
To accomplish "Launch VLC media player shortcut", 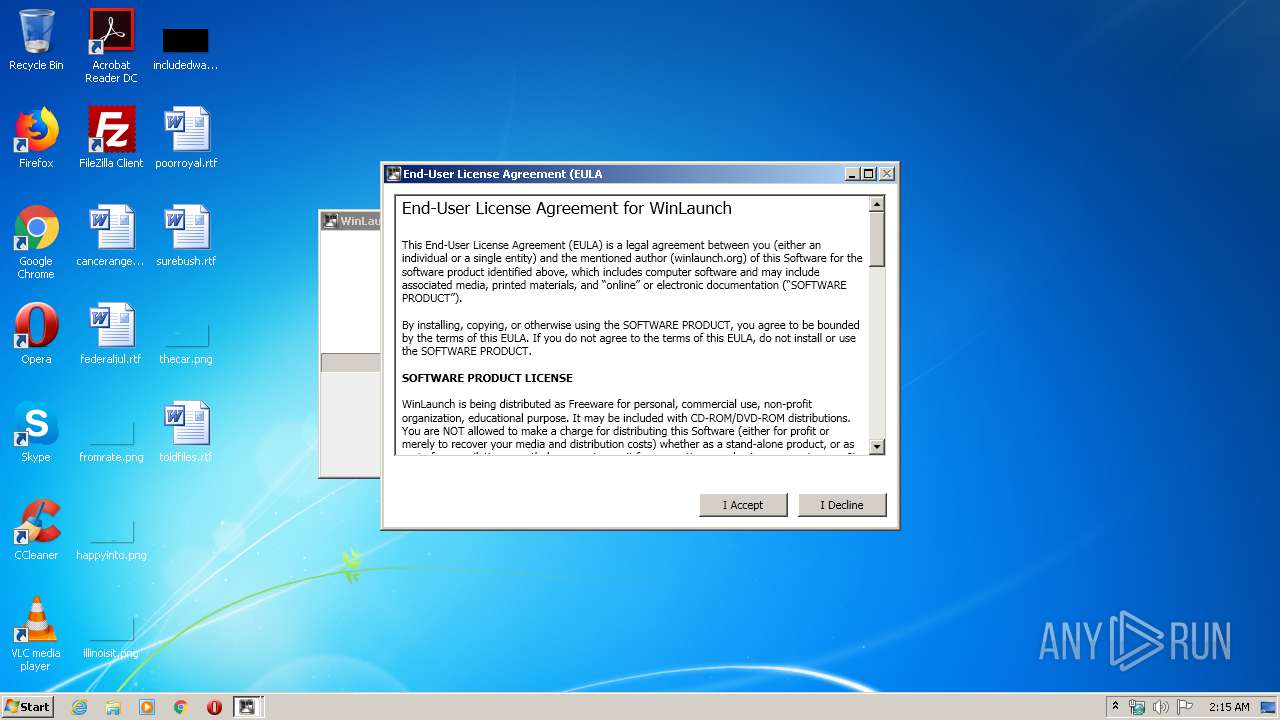I will (x=36, y=634).
